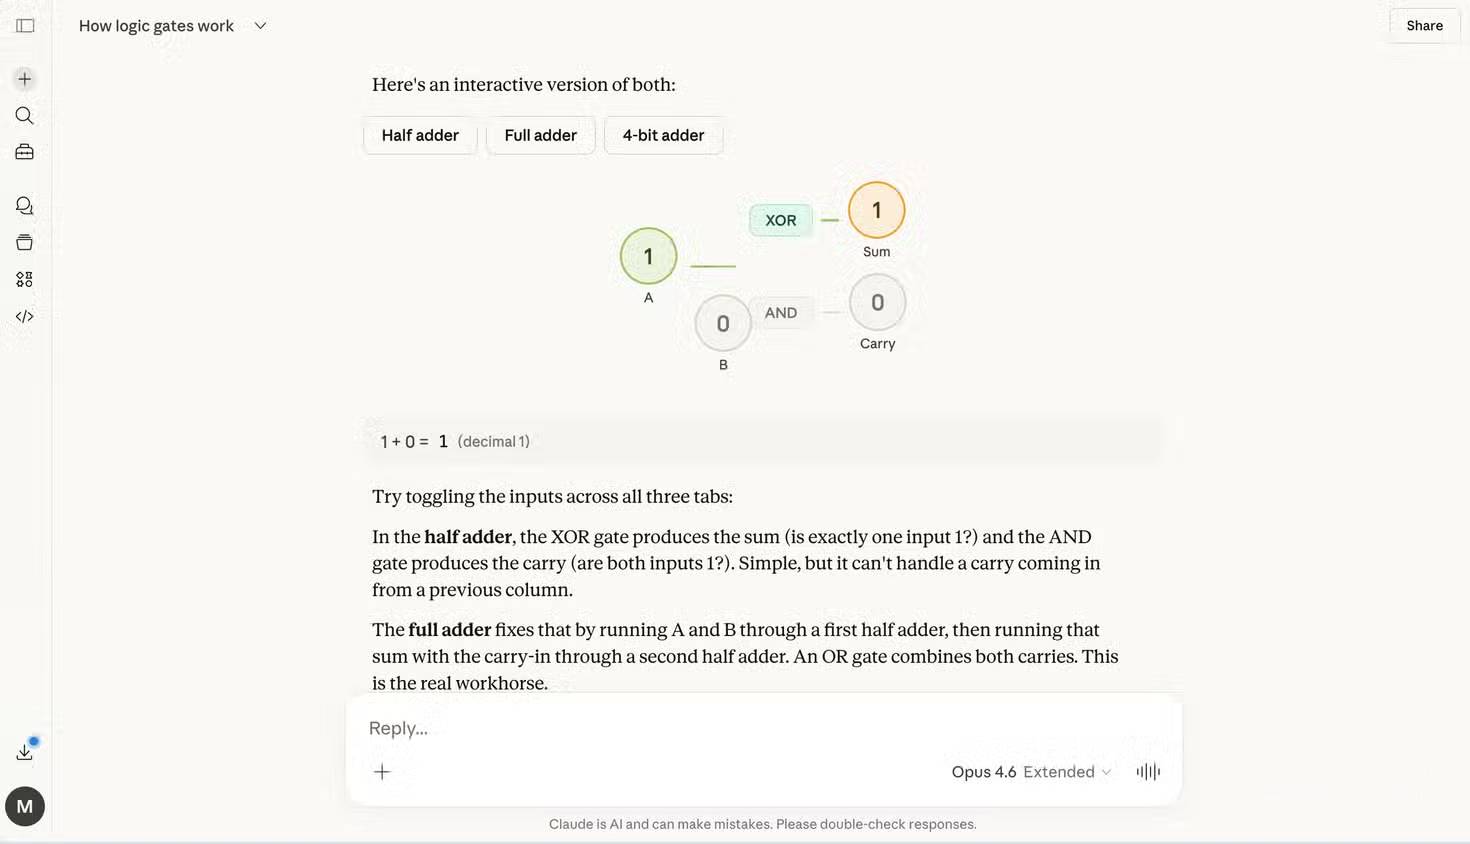This screenshot has height=844, width=1470.
Task: Toggle input B in the half adder
Action: point(722,322)
